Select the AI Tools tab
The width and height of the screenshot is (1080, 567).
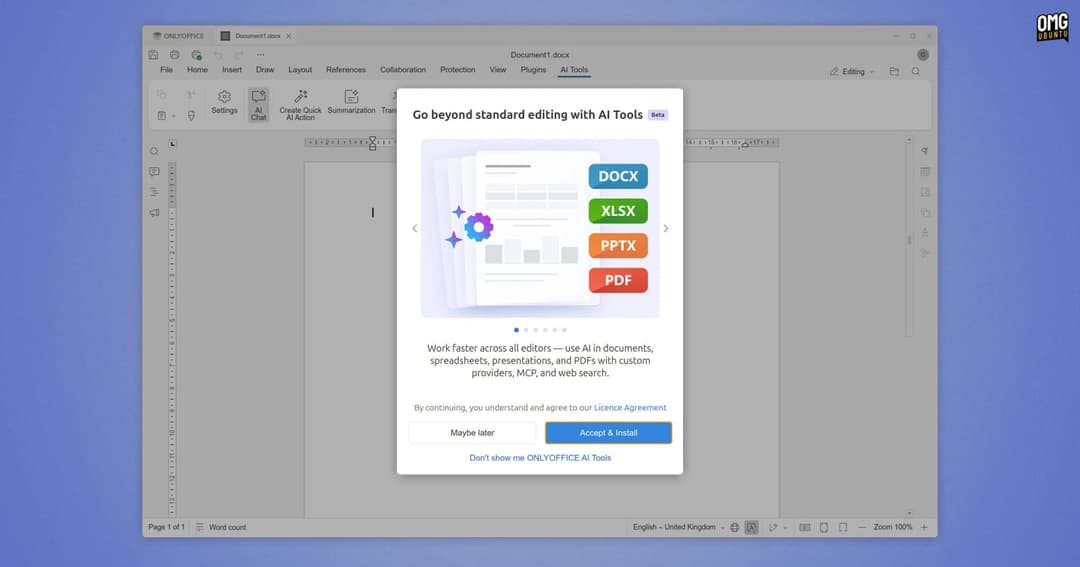574,70
